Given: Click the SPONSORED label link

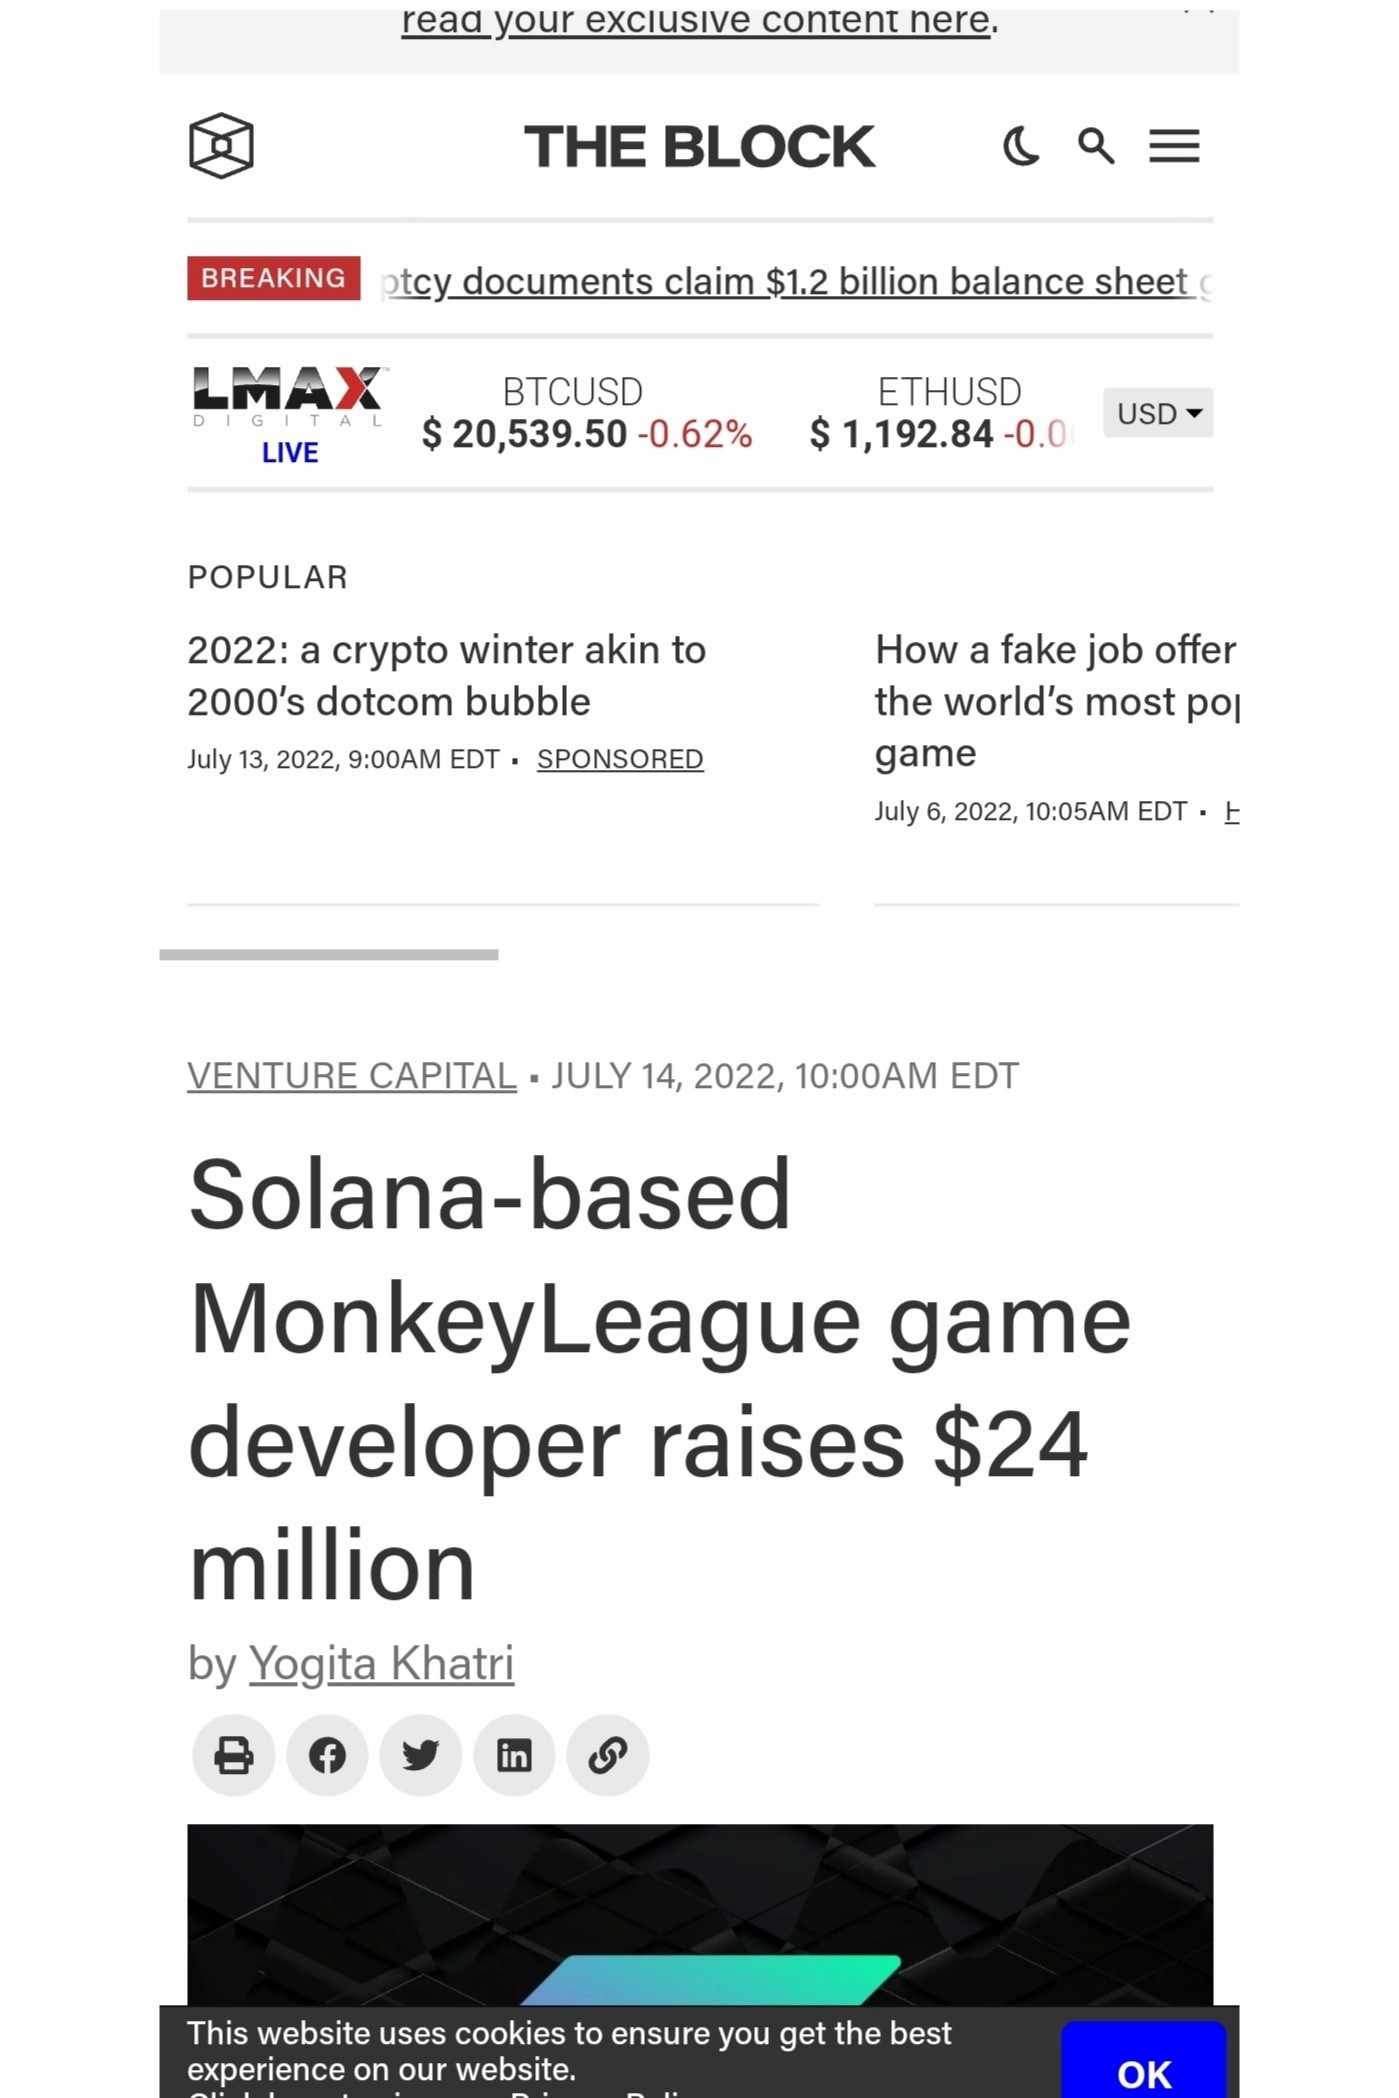Looking at the screenshot, I should (x=620, y=759).
